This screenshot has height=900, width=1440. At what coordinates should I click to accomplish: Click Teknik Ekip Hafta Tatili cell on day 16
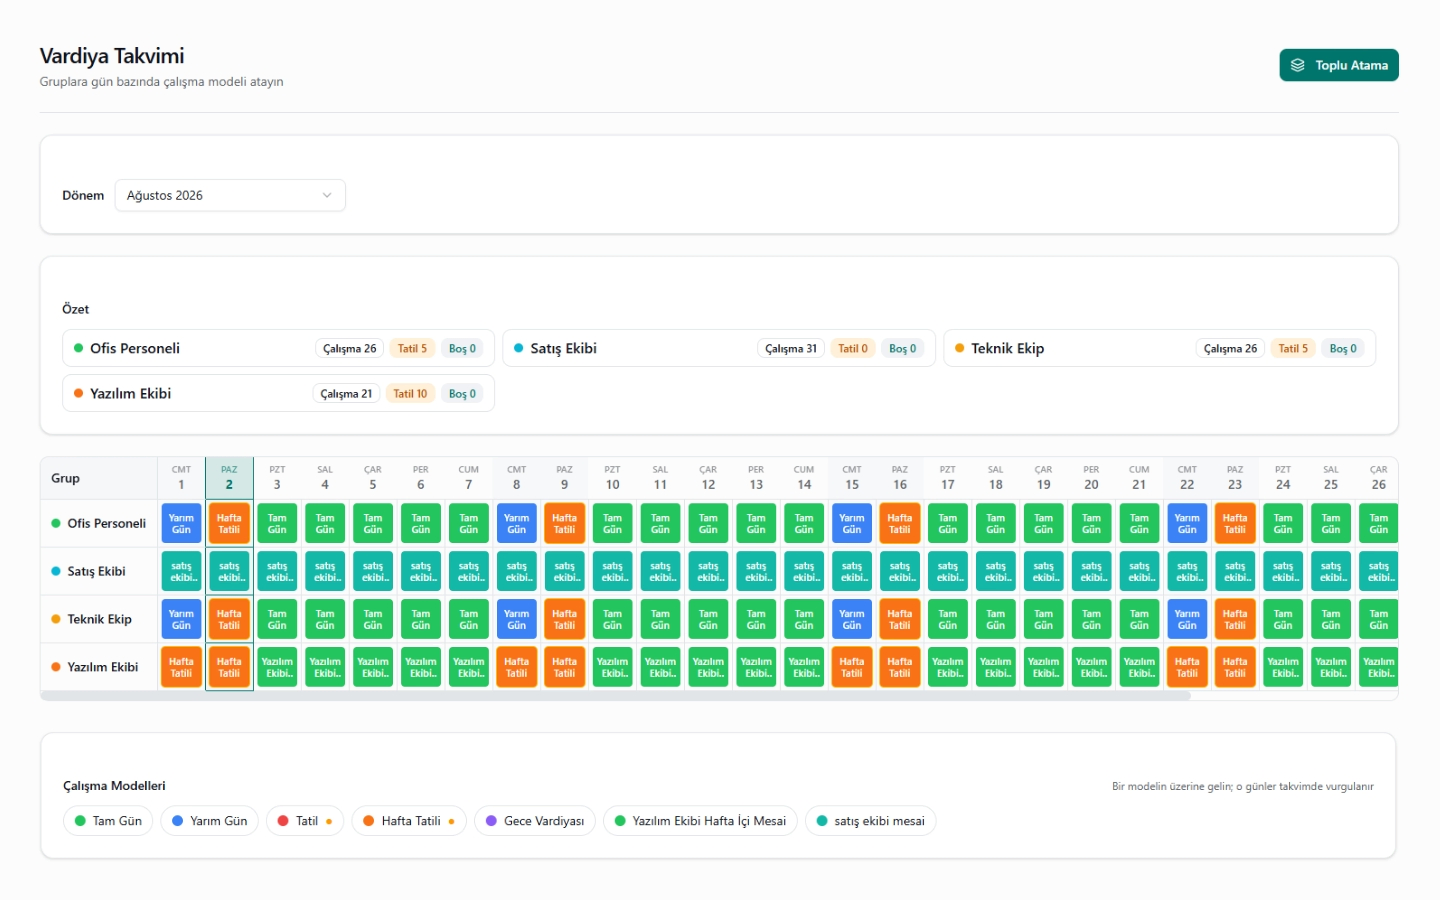pyautogui.click(x=900, y=619)
